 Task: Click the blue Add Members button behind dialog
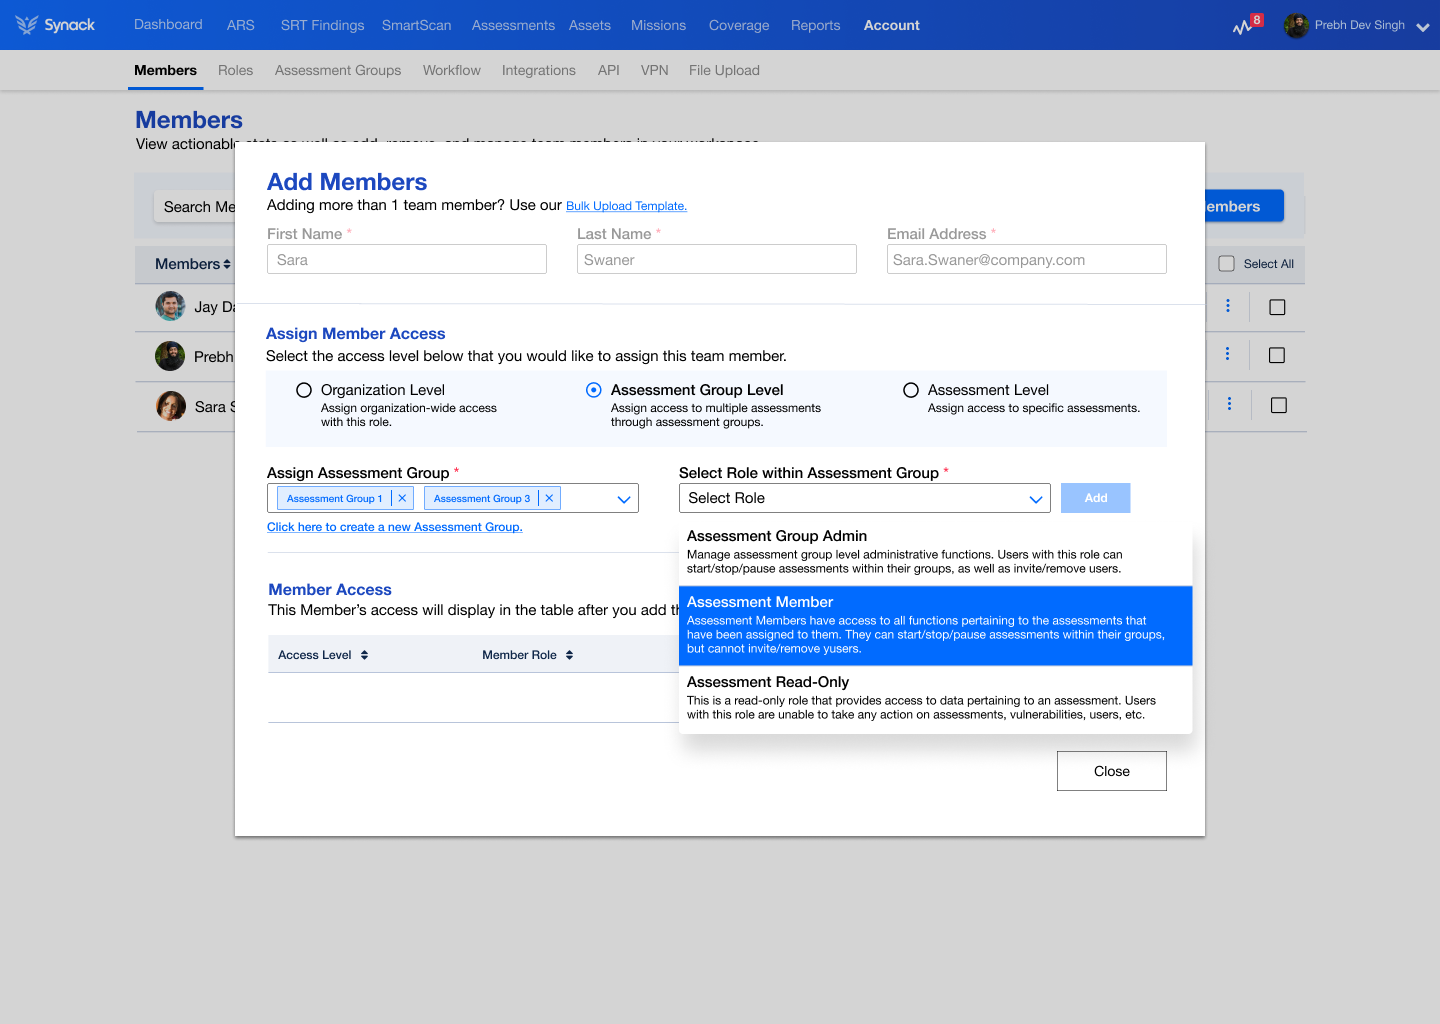pos(1244,206)
